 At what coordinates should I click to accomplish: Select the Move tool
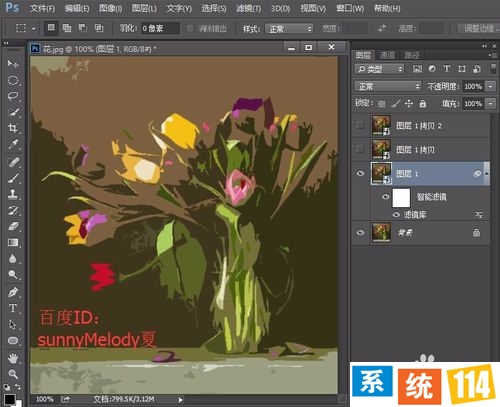pos(13,63)
